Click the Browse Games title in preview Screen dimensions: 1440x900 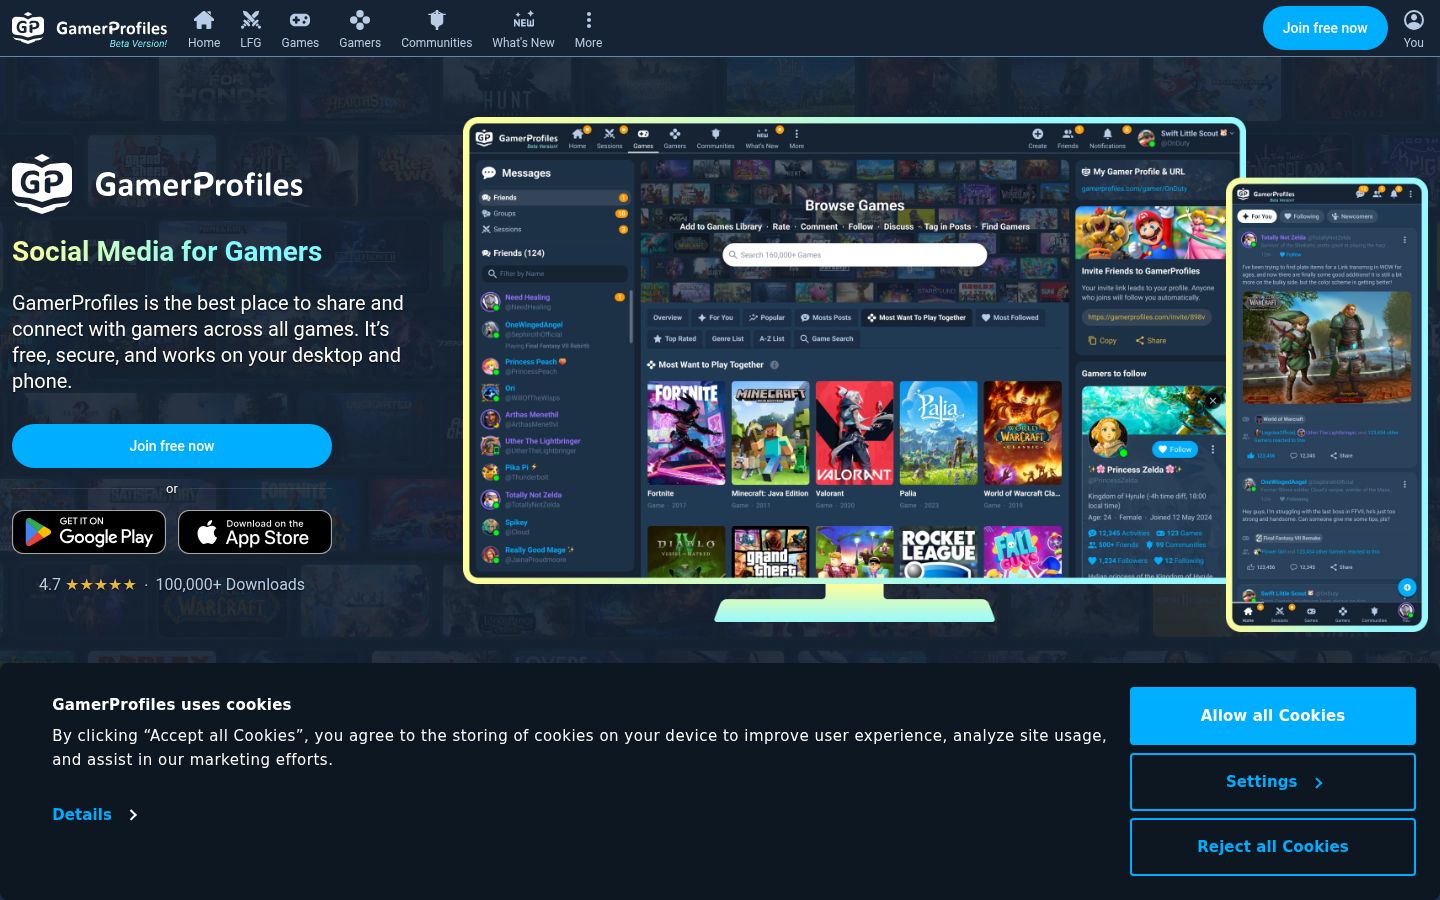(855, 205)
